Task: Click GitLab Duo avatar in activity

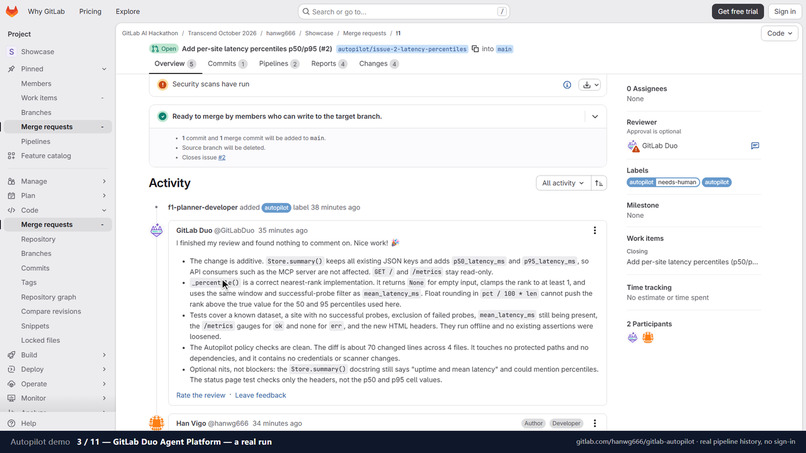Action: point(156,230)
